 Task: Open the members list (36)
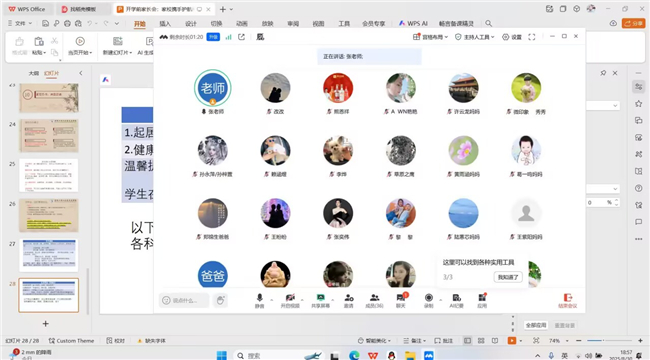pos(374,300)
